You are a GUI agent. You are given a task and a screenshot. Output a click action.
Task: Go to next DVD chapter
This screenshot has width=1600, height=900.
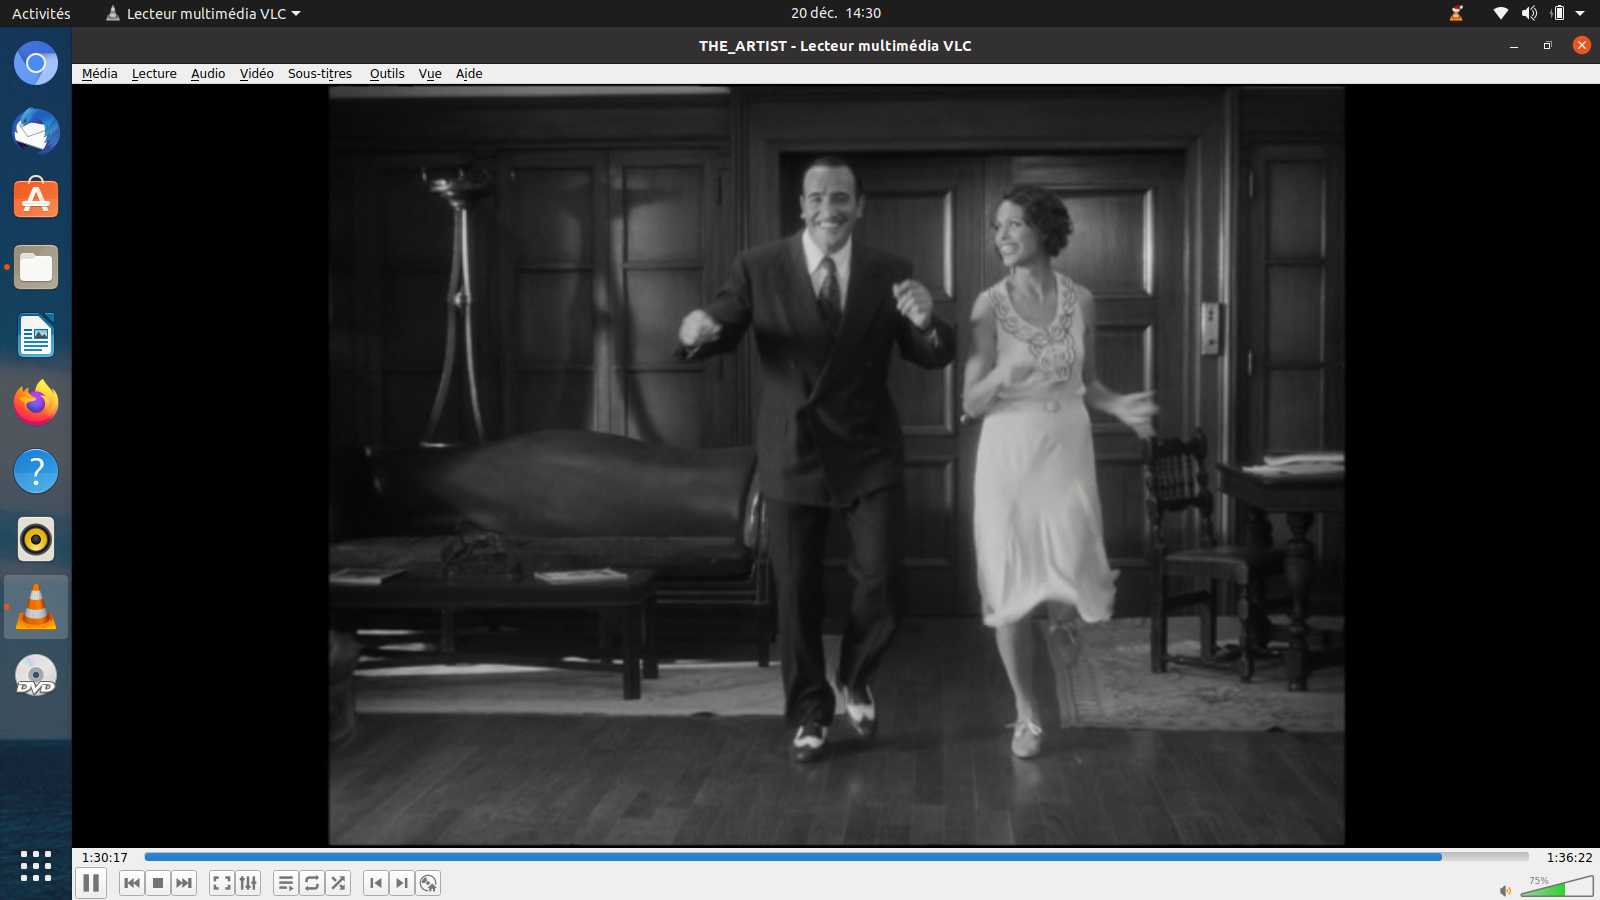coord(402,883)
